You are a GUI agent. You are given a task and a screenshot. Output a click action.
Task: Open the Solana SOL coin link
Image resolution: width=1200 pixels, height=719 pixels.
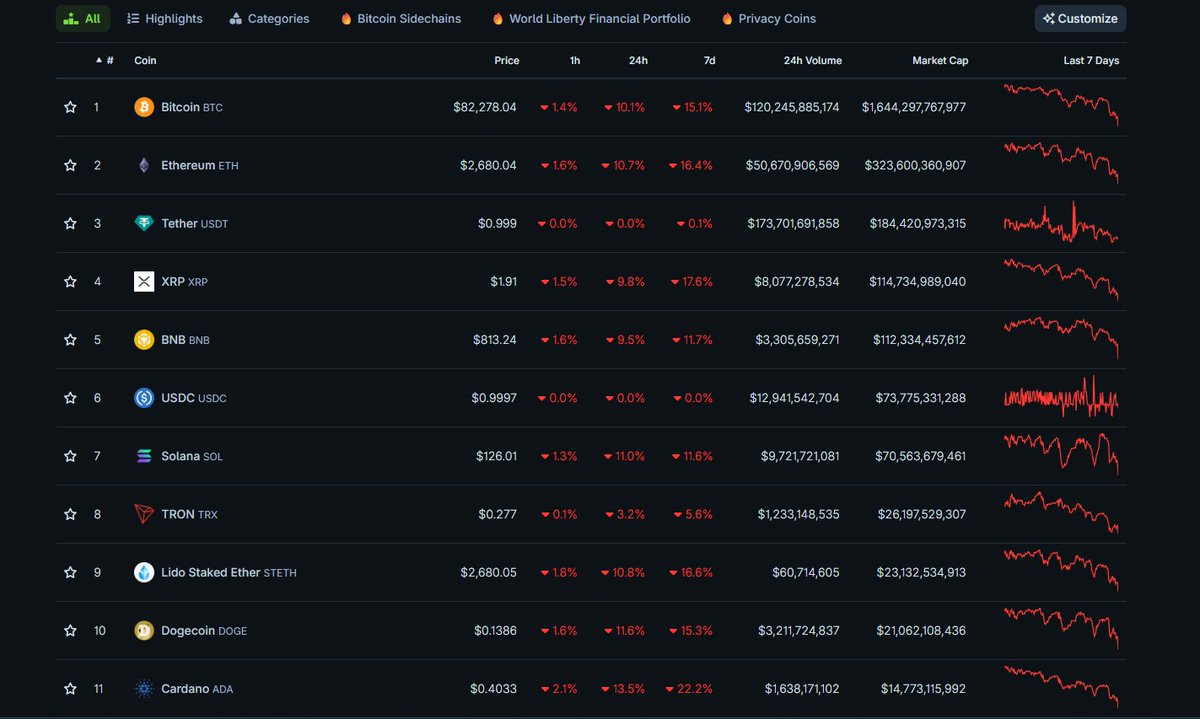pos(192,456)
